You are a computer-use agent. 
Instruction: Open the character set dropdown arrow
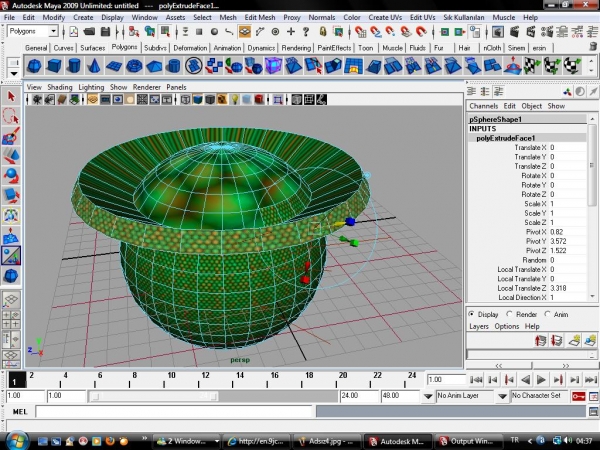[502, 396]
